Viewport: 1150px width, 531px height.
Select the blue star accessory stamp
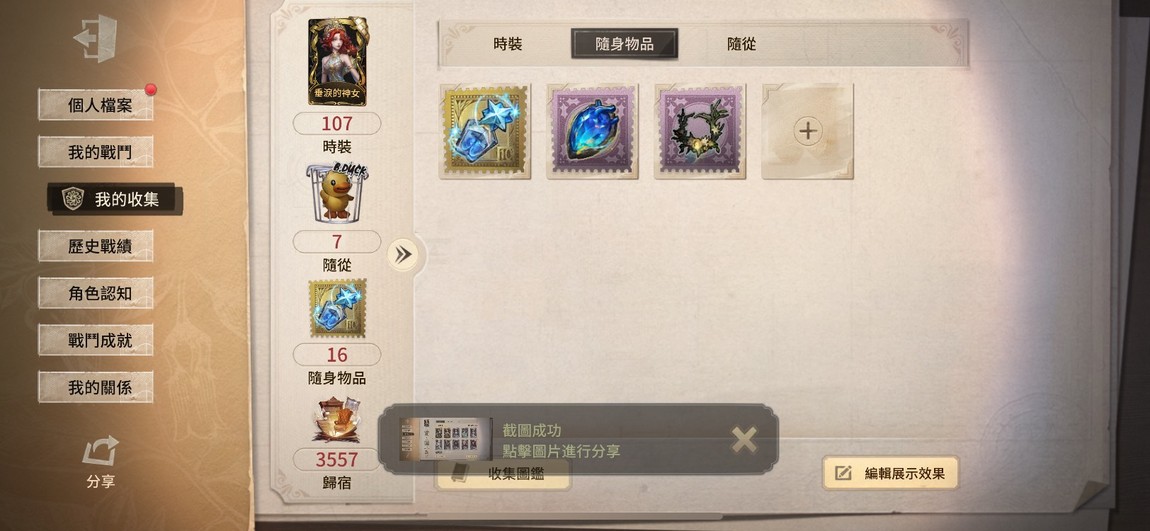tap(485, 131)
